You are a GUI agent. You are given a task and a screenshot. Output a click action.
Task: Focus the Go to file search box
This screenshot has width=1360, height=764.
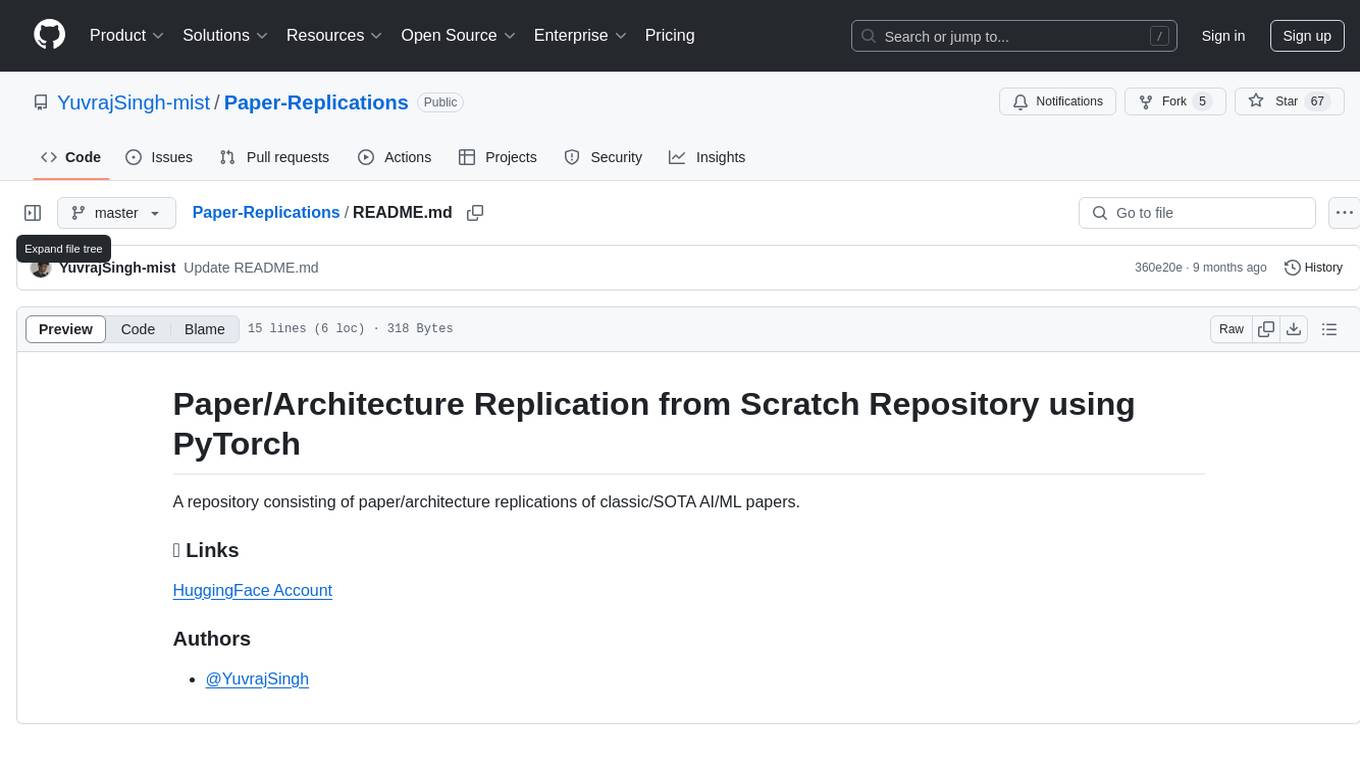[1197, 213]
